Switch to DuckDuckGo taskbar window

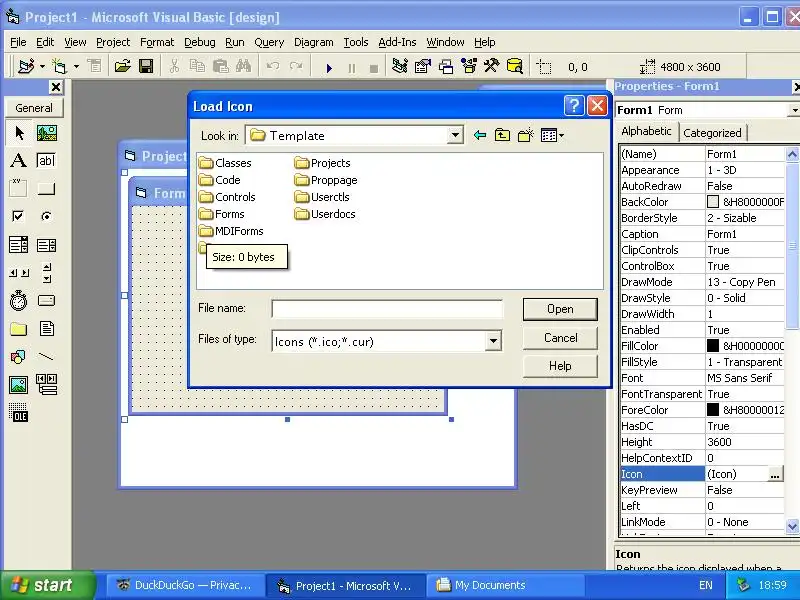click(x=185, y=586)
